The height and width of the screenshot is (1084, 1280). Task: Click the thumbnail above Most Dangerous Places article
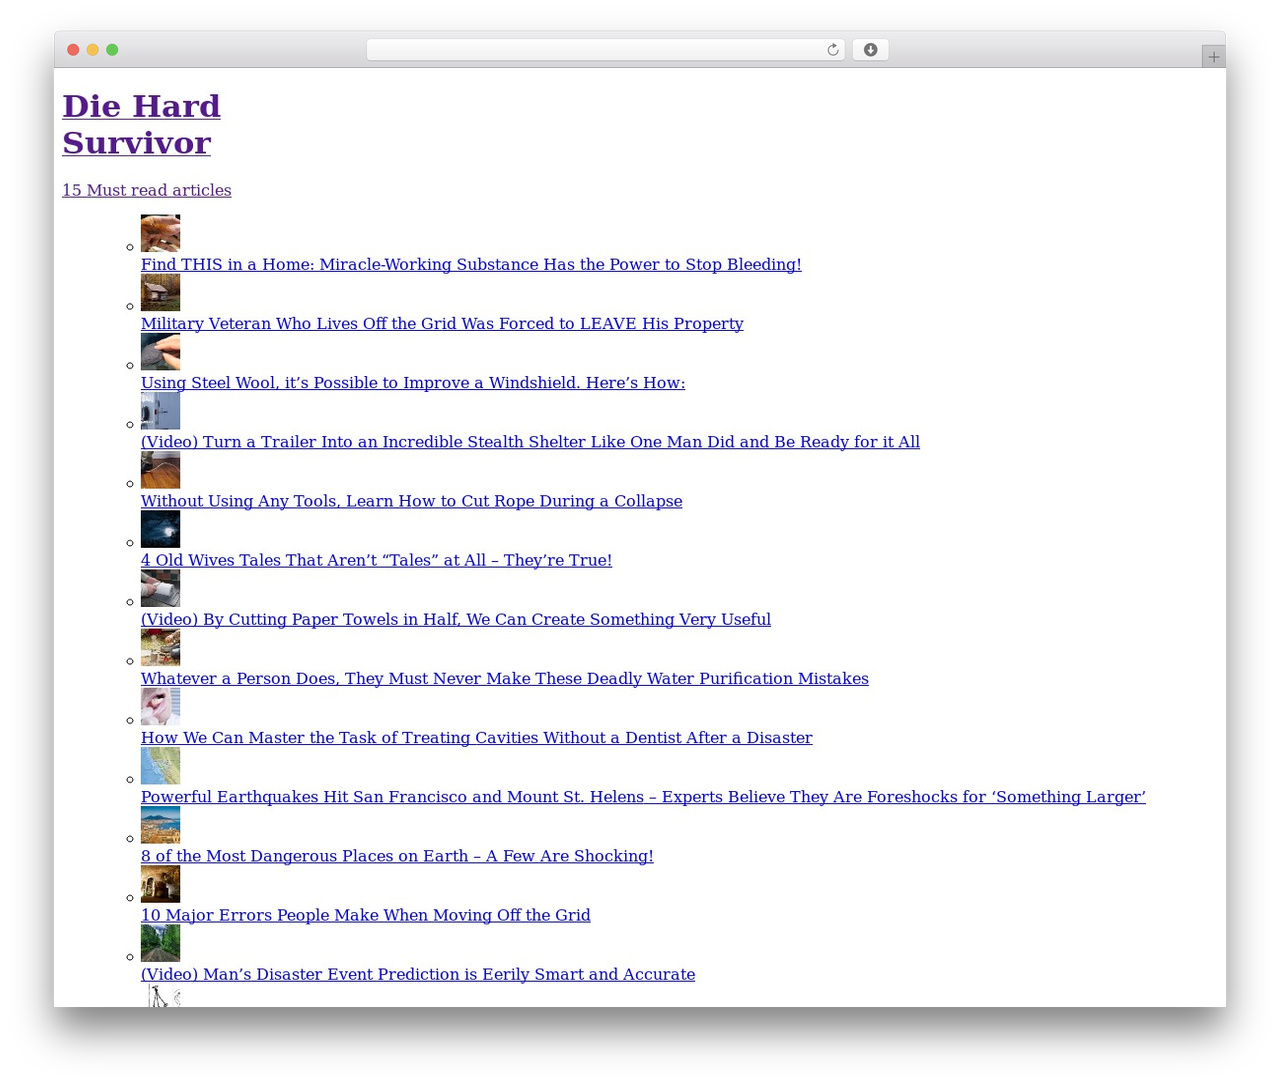(160, 823)
